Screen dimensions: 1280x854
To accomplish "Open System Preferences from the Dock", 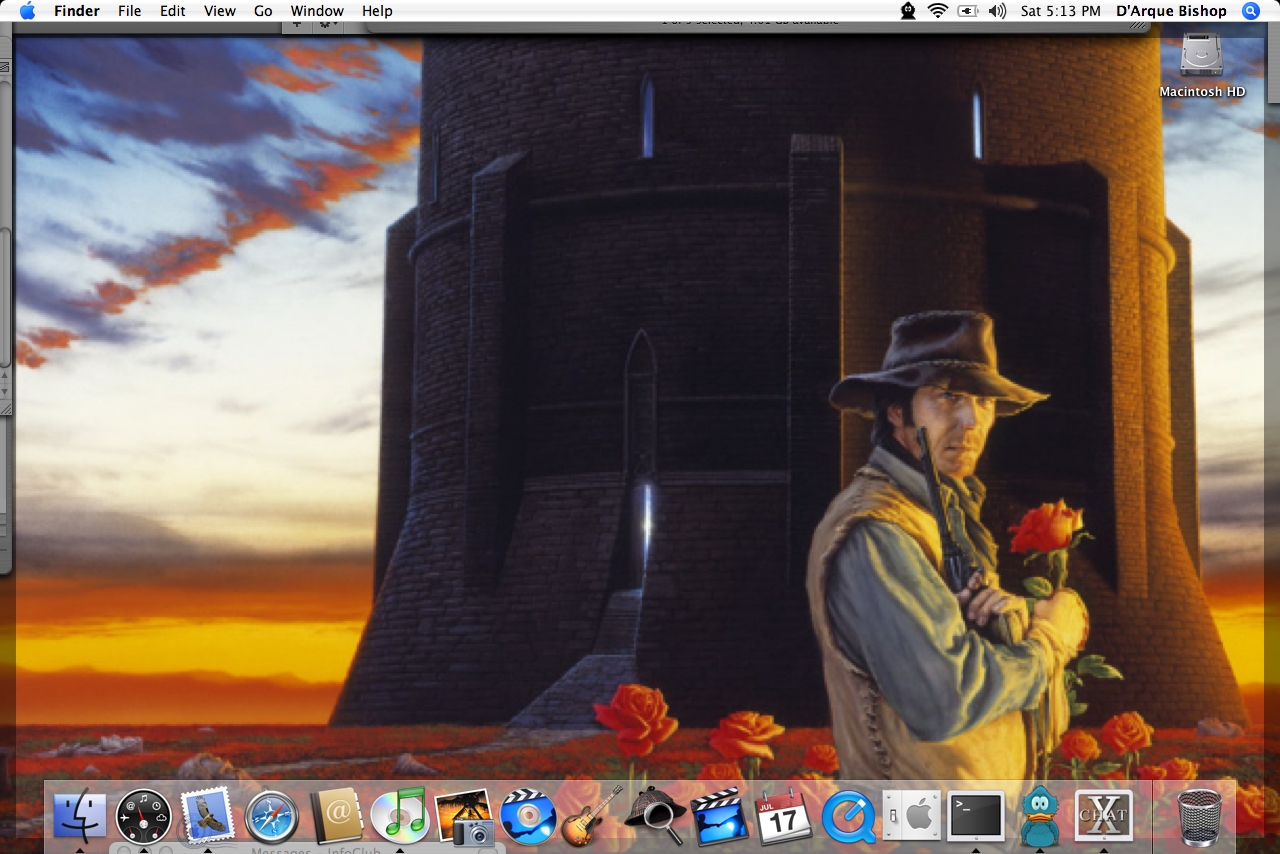I will (912, 816).
